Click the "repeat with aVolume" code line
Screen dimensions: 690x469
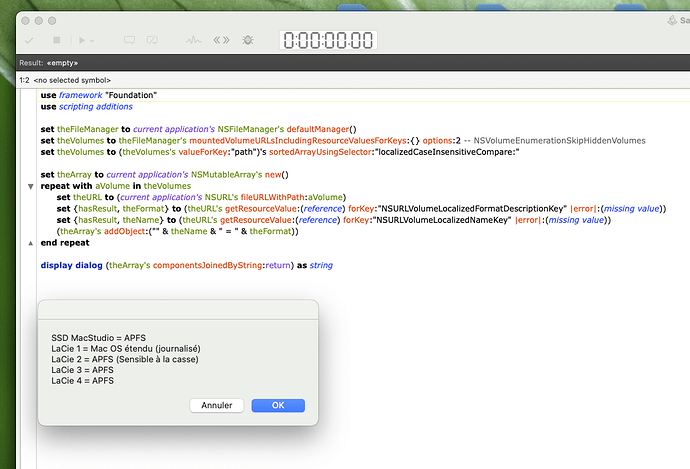click(101, 186)
